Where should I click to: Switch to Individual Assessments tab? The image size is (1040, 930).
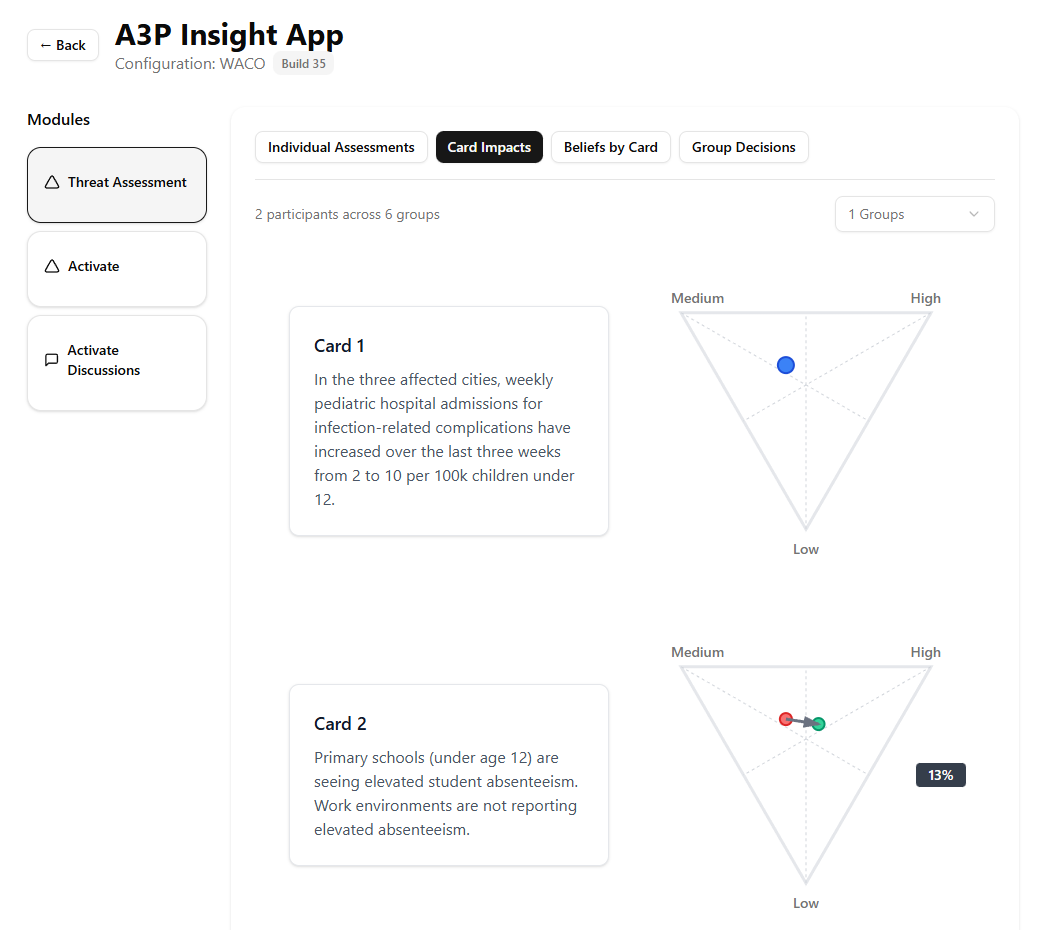coord(341,147)
